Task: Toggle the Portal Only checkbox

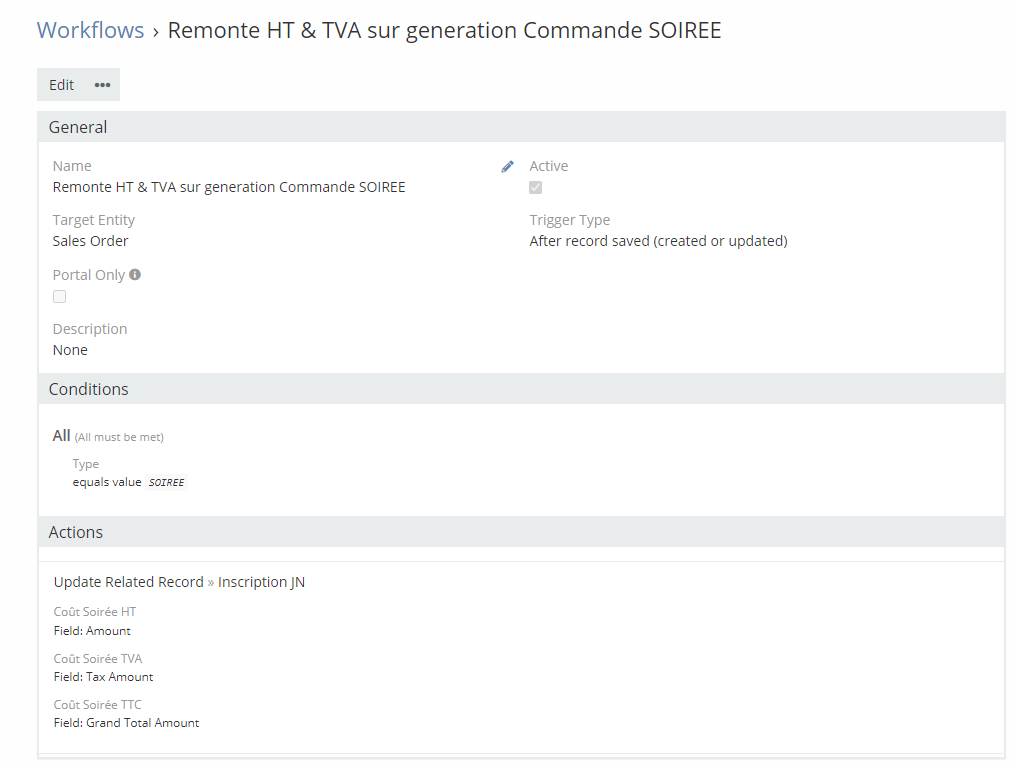Action: [60, 297]
